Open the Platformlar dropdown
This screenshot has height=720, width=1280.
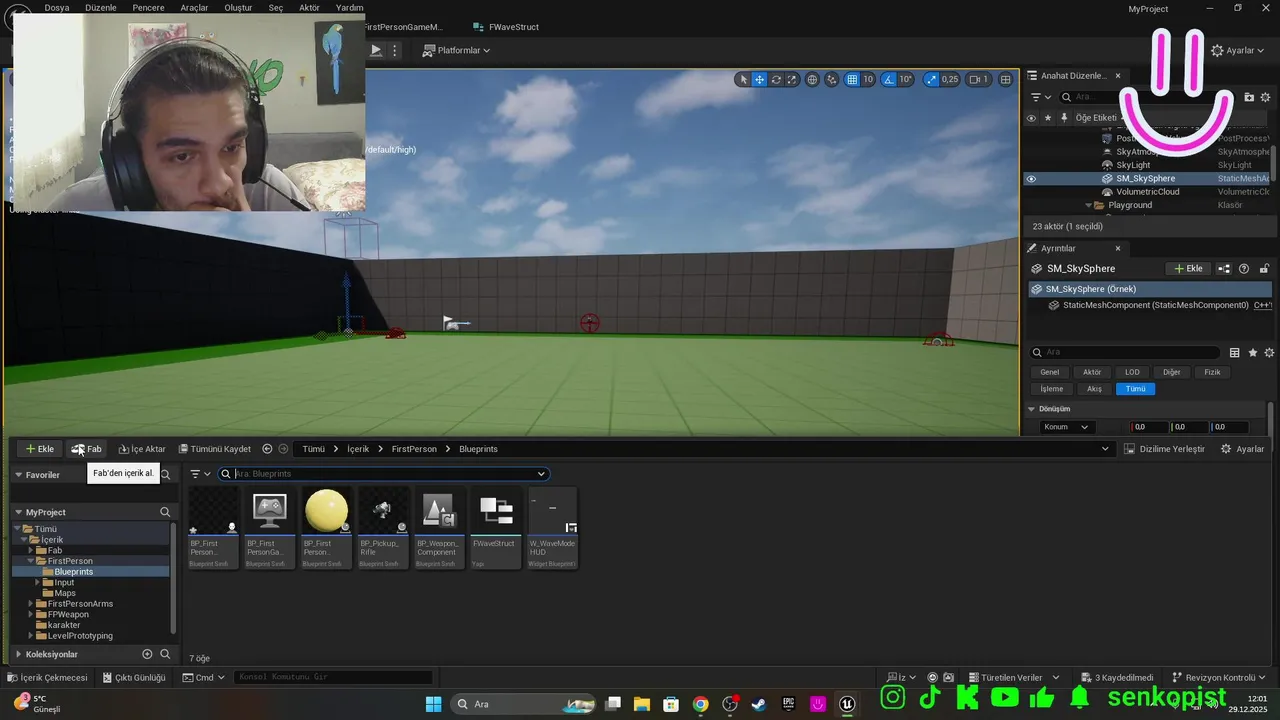pos(456,50)
